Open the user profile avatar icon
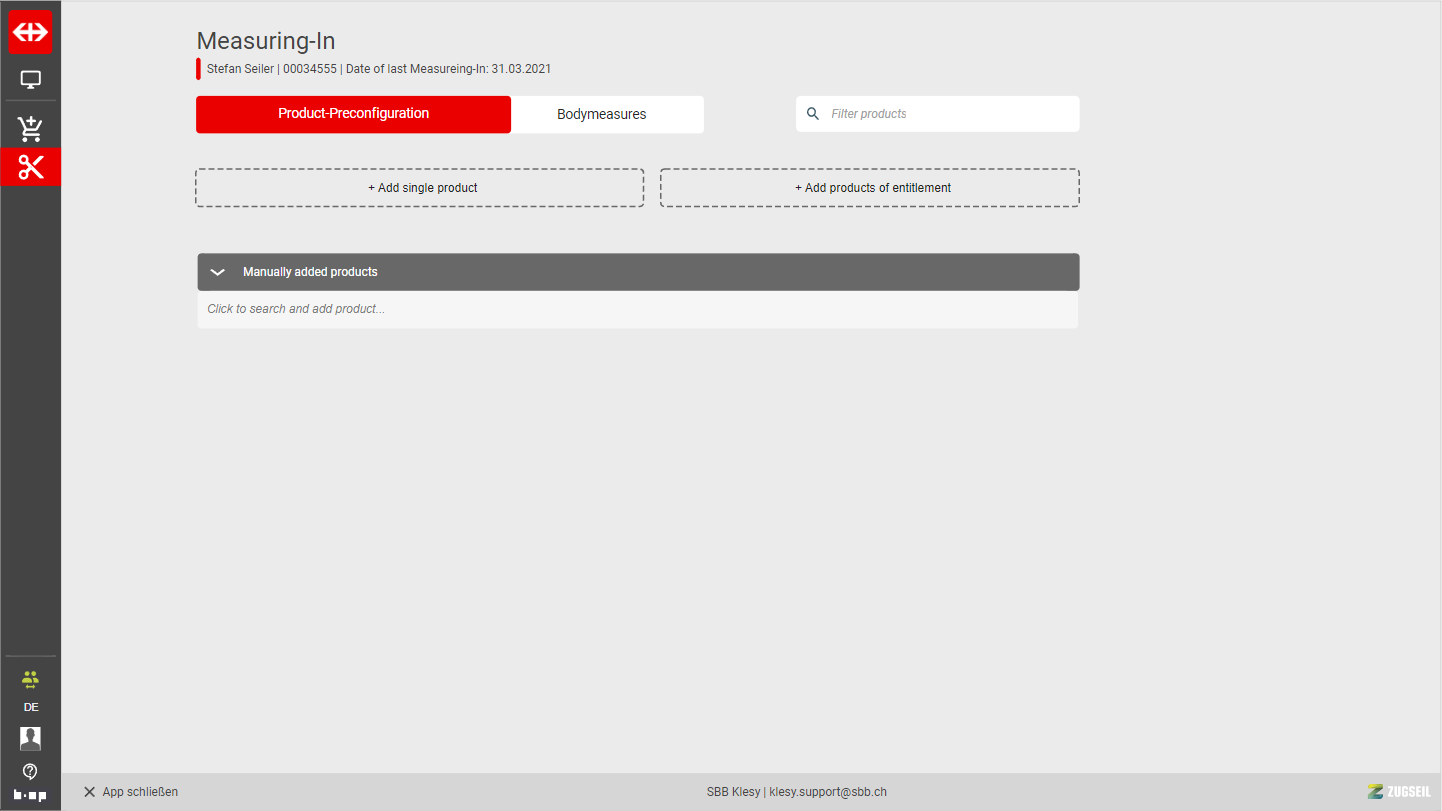1442x811 pixels. click(x=30, y=738)
